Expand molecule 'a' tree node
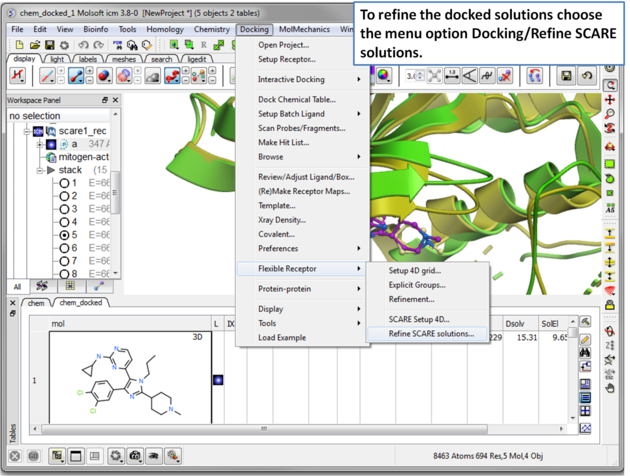This screenshot has height=476, width=630. pos(40,144)
